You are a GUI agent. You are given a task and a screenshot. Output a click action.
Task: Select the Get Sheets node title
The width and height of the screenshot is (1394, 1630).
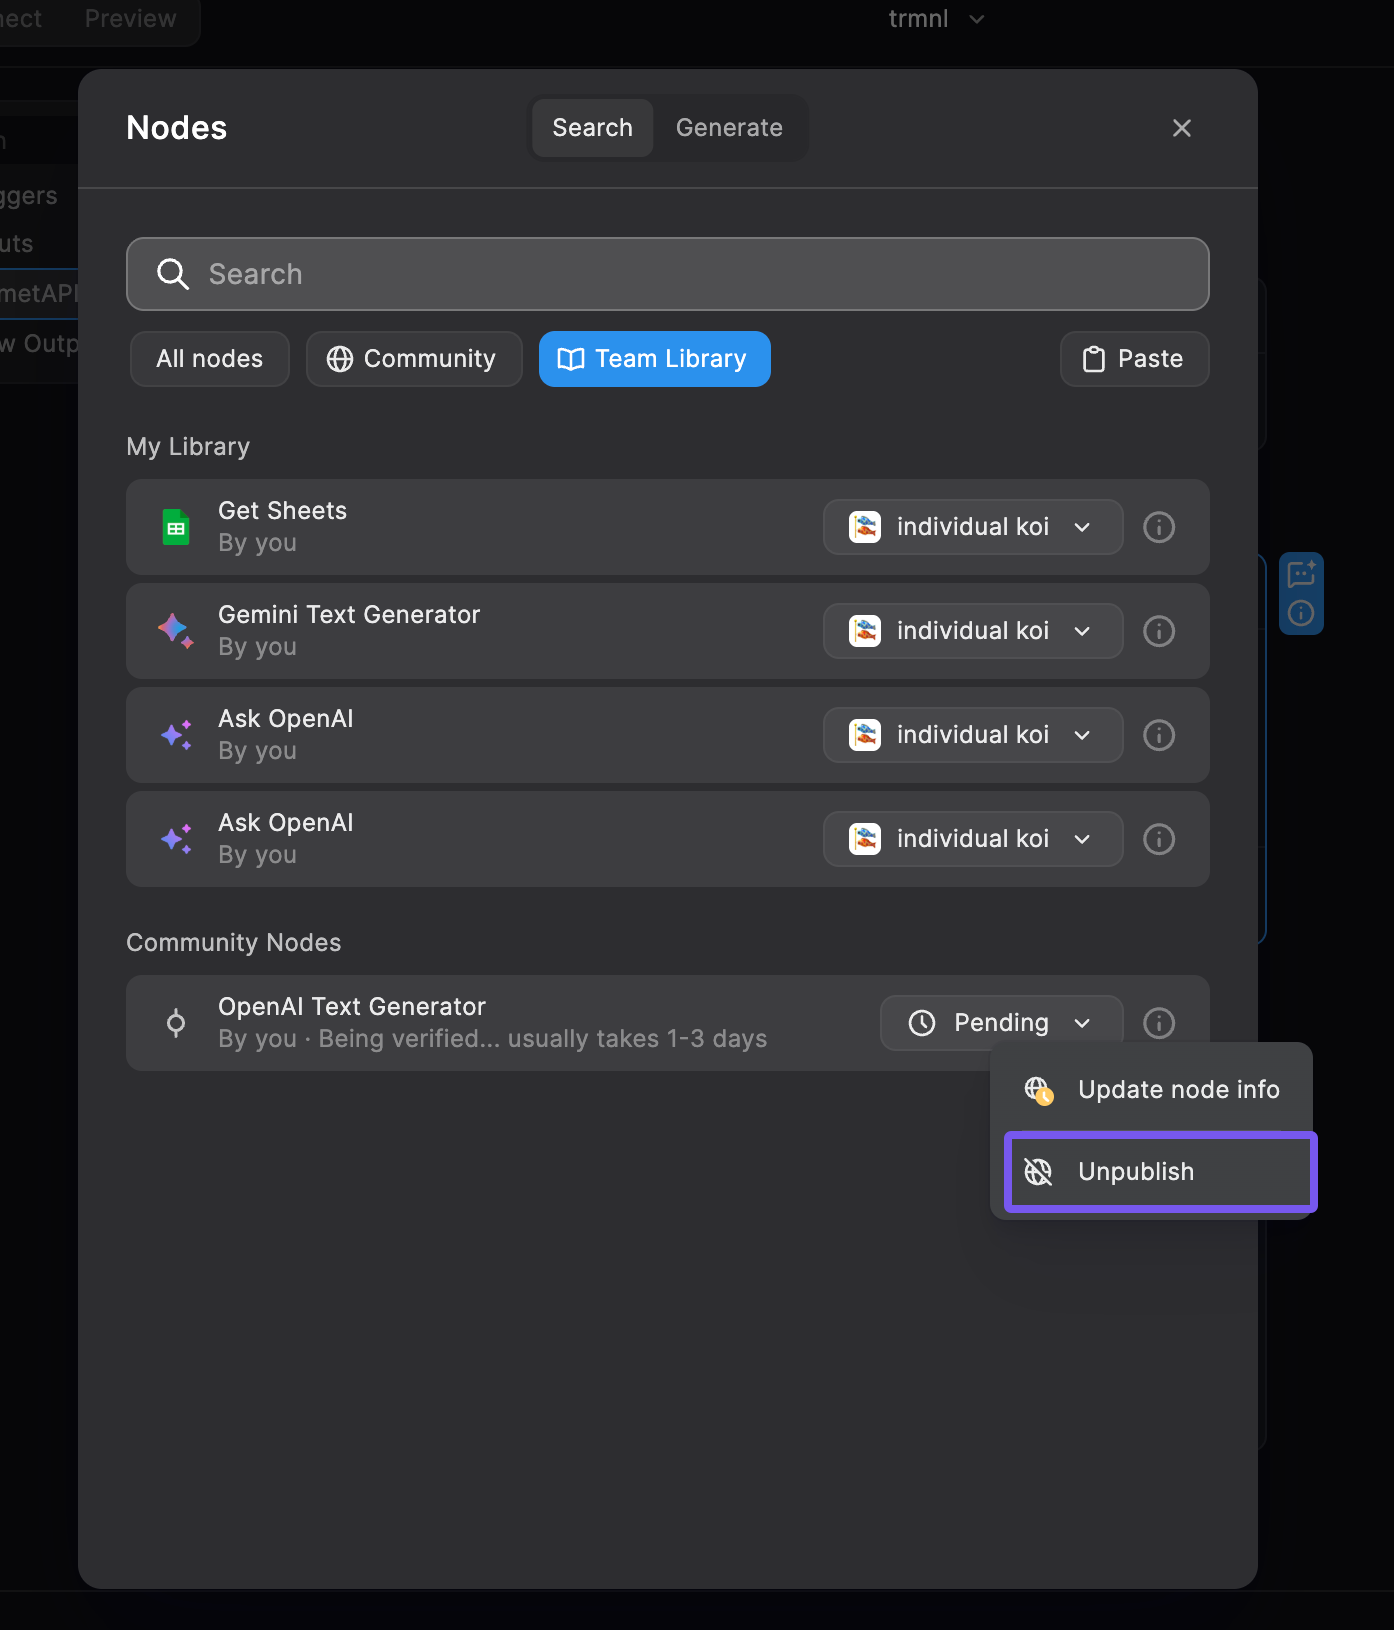pyautogui.click(x=283, y=511)
